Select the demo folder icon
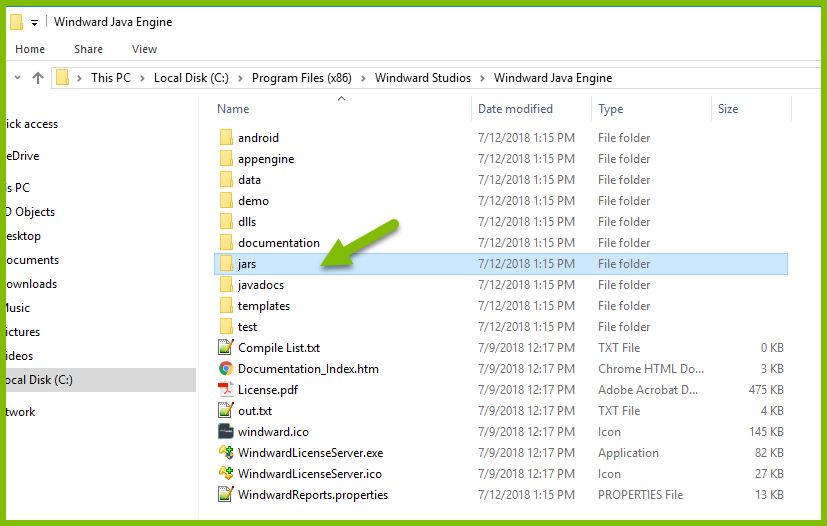Image resolution: width=827 pixels, height=526 pixels. [x=226, y=201]
